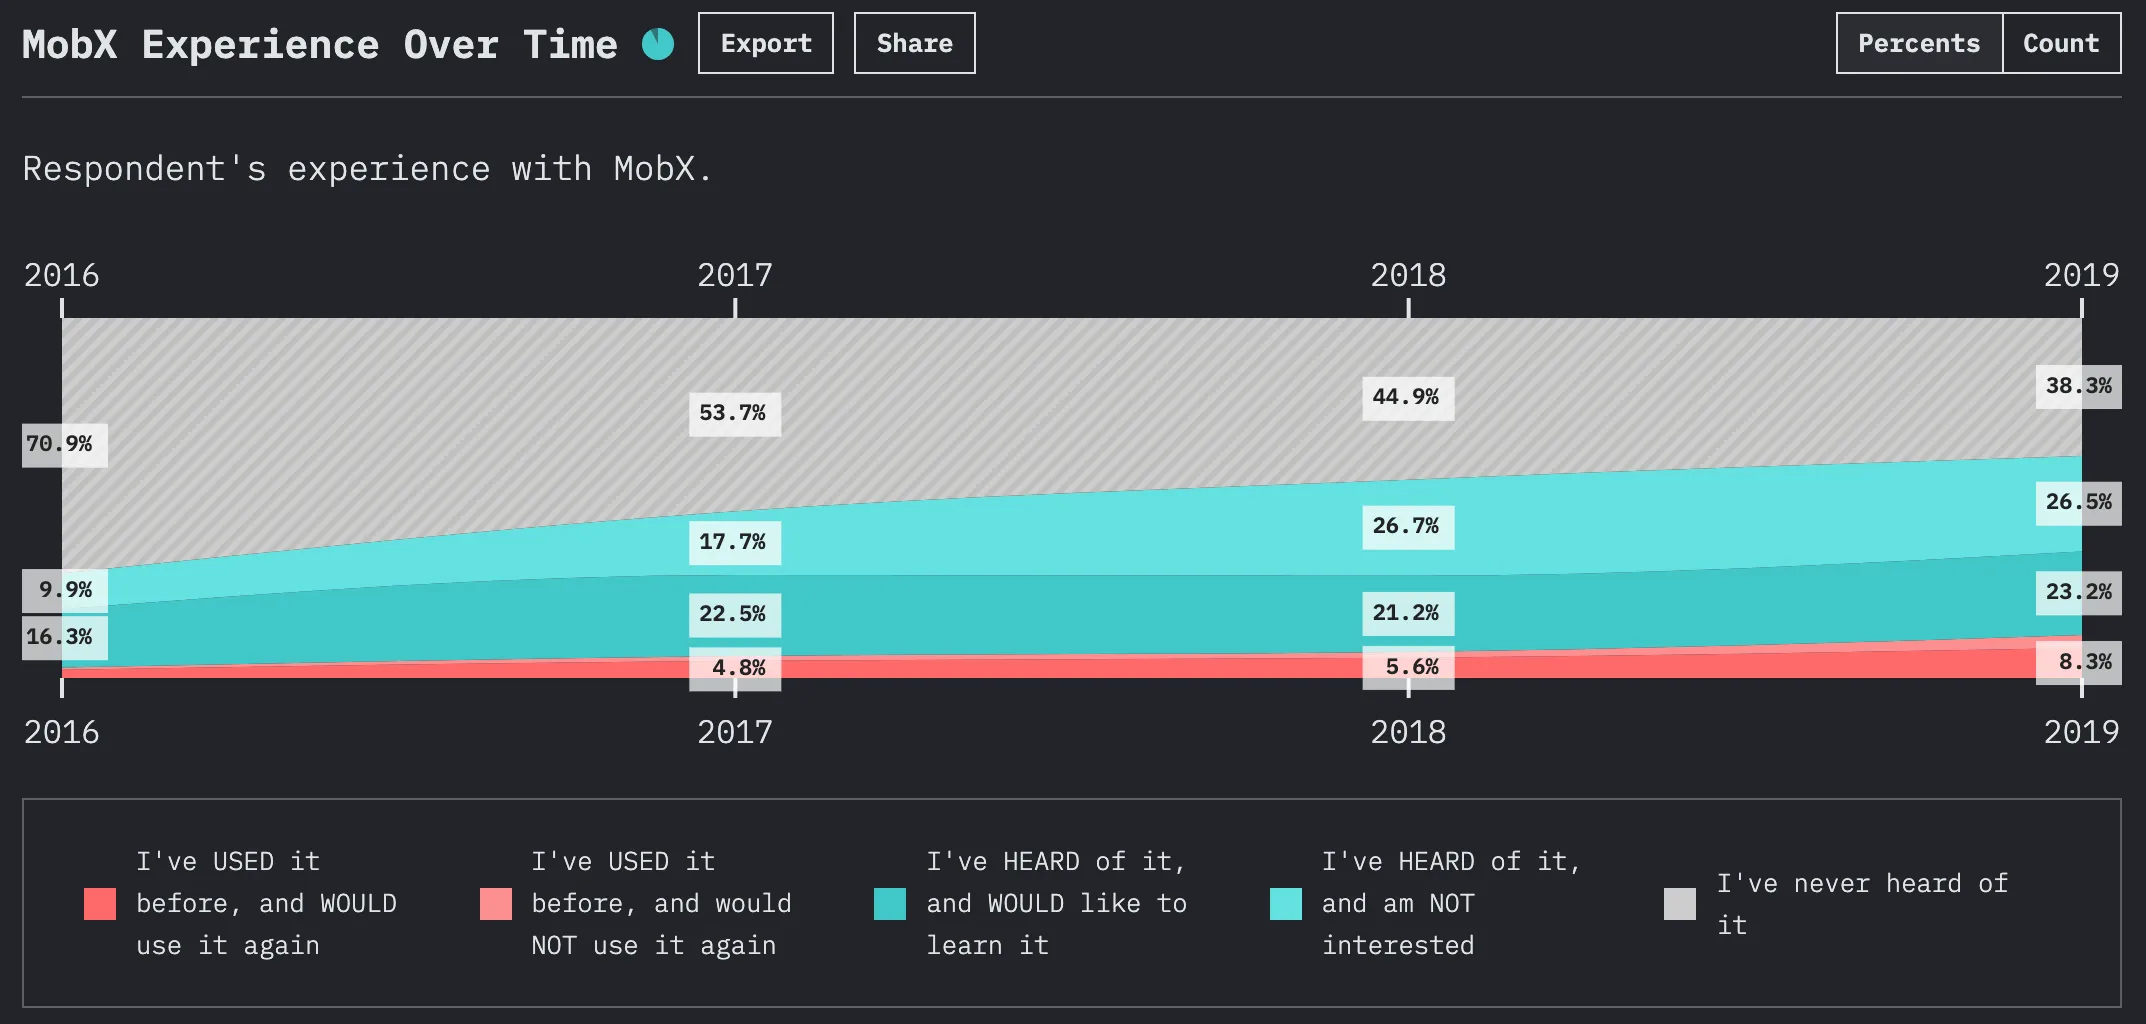Click the 26.5% data label
The width and height of the screenshot is (2146, 1024).
pos(2079,503)
